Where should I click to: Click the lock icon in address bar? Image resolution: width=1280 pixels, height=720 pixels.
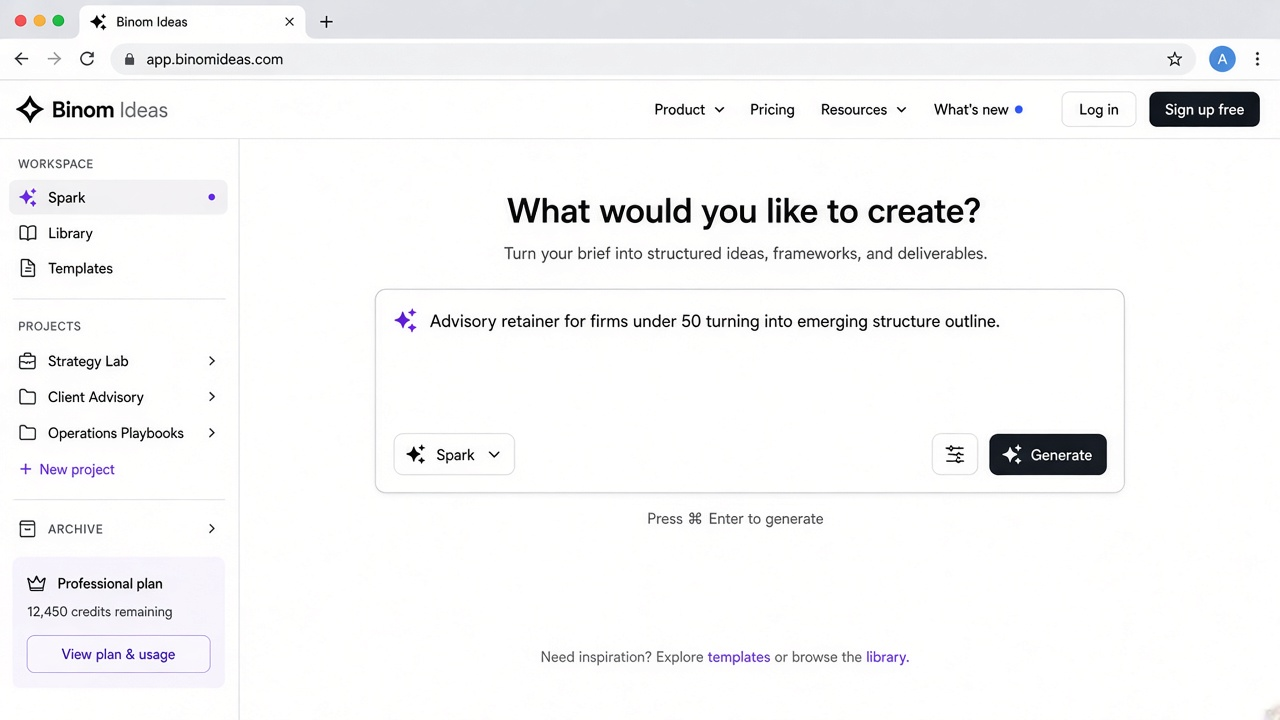tap(129, 59)
